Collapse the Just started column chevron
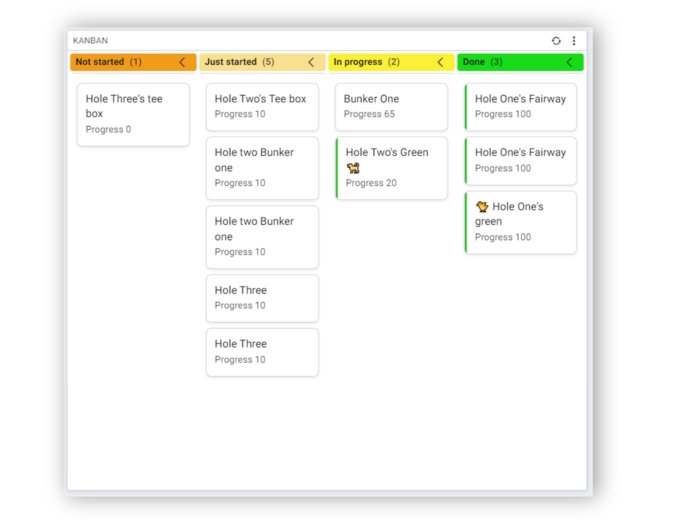Screen dimensions: 676x524 pyautogui.click(x=311, y=62)
